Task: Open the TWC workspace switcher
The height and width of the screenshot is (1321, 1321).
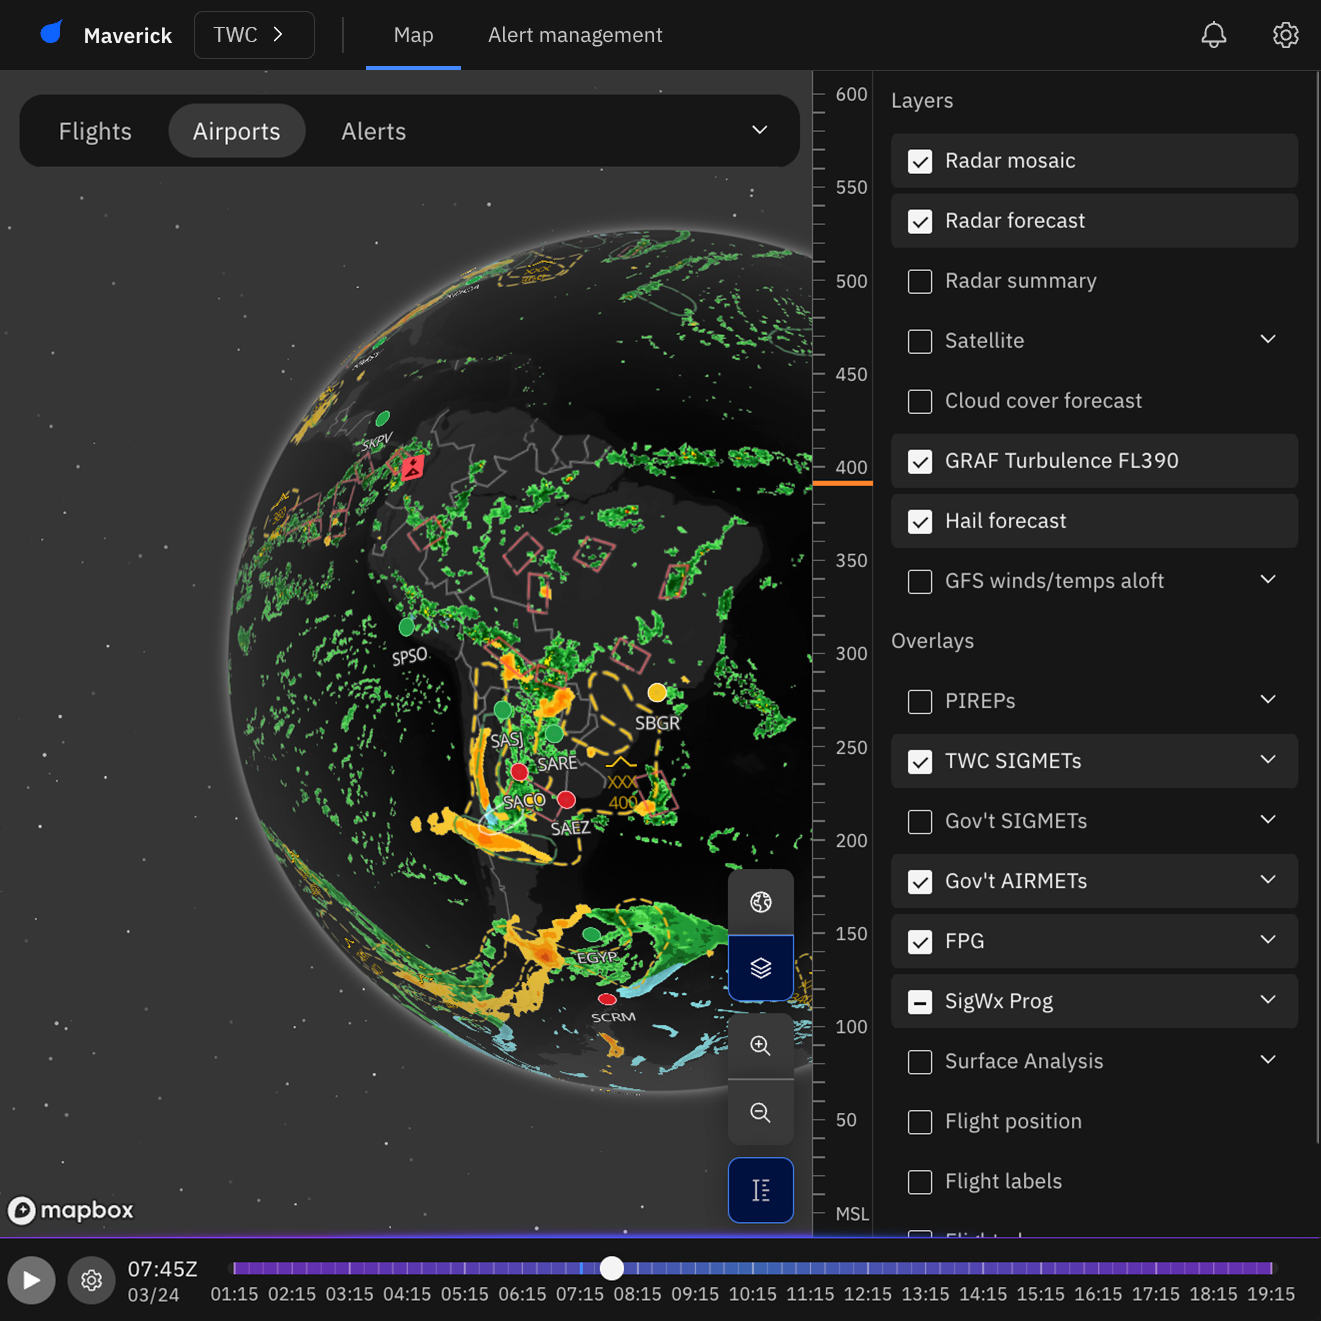Action: point(253,34)
